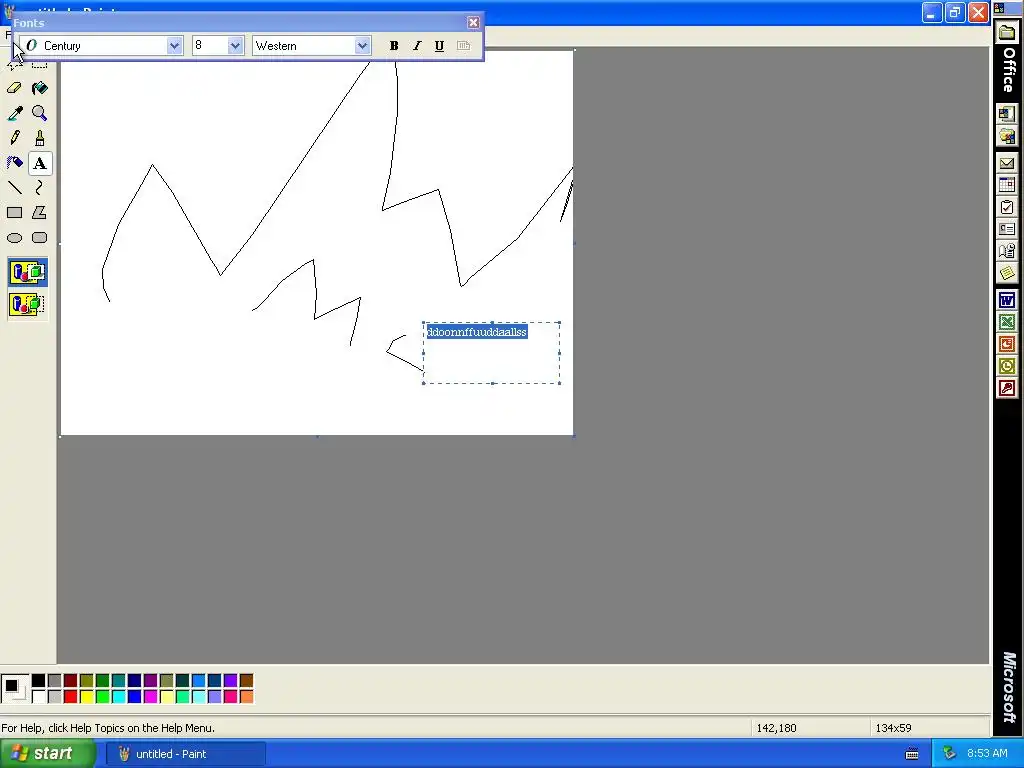Pick the orange color swatch
This screenshot has width=1024, height=768.
[246, 697]
